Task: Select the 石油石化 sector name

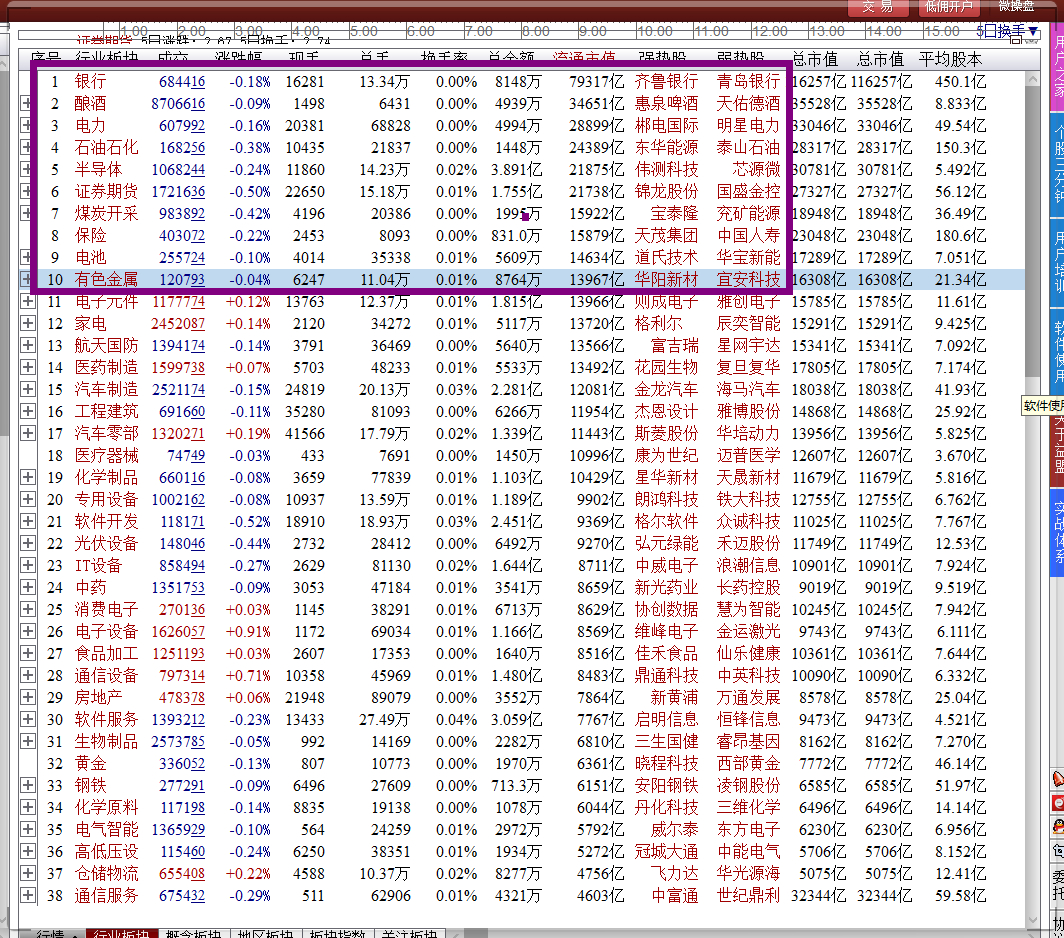Action: 106,147
